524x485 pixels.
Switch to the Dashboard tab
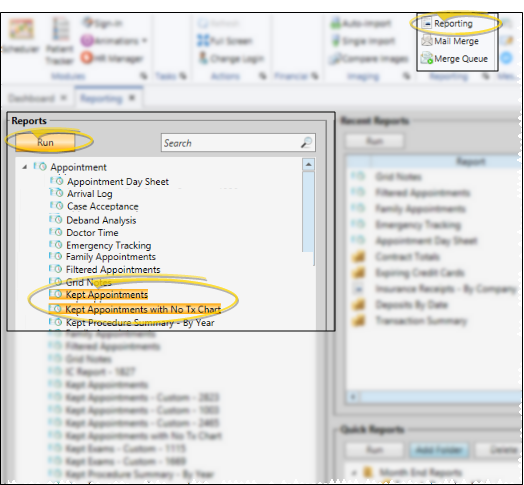[31, 98]
